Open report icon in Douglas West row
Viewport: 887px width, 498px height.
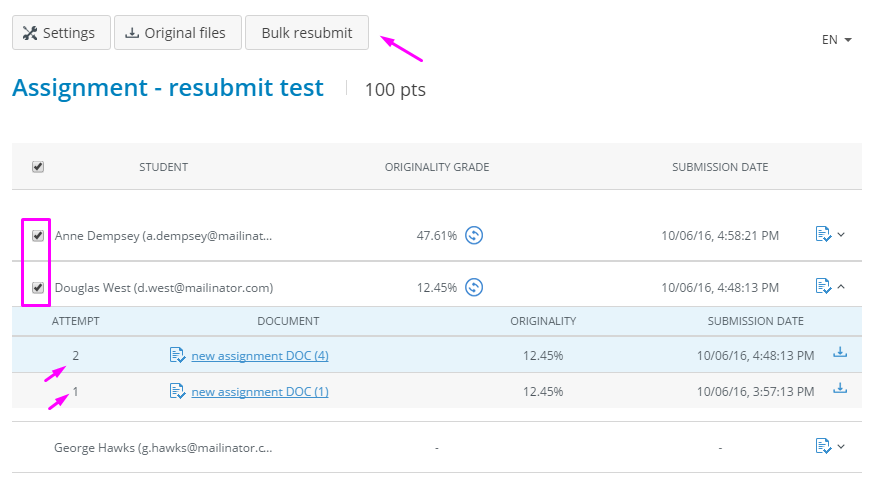(x=823, y=286)
